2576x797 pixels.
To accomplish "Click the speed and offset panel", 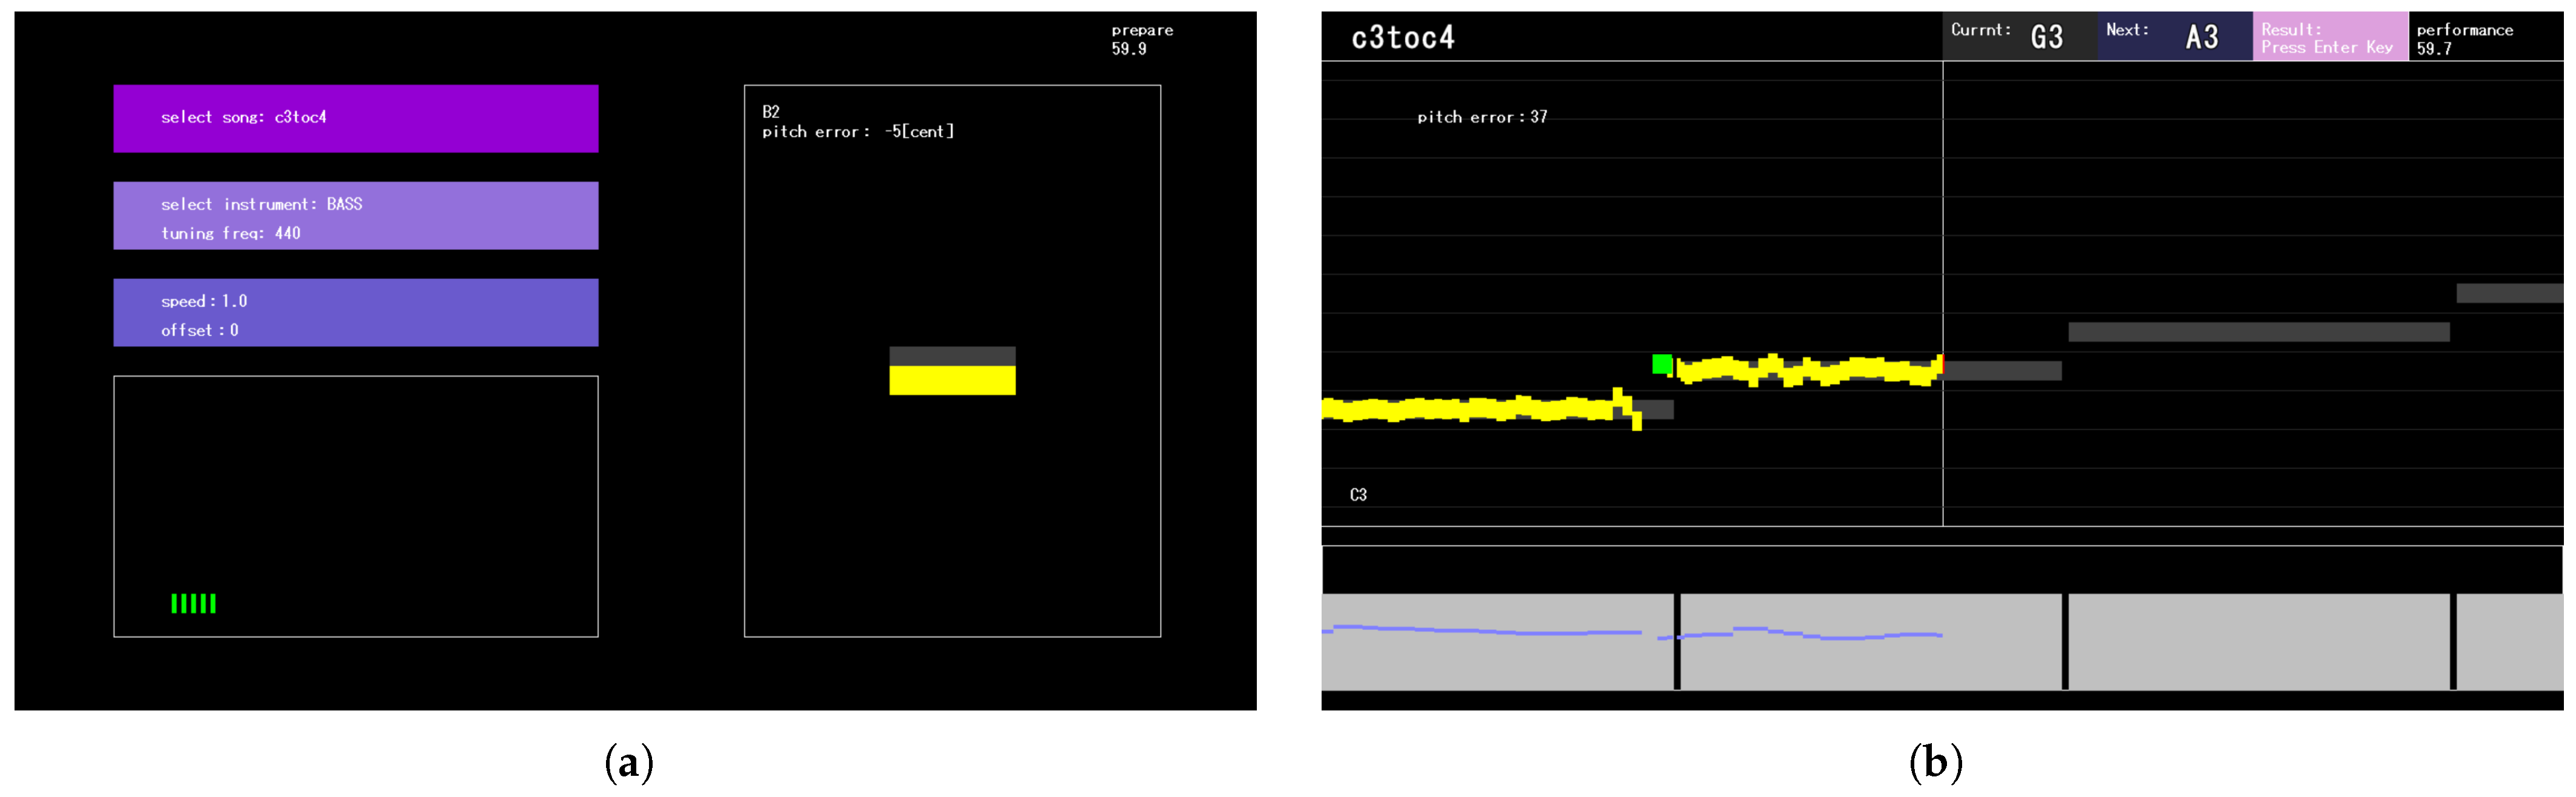I will 355,312.
